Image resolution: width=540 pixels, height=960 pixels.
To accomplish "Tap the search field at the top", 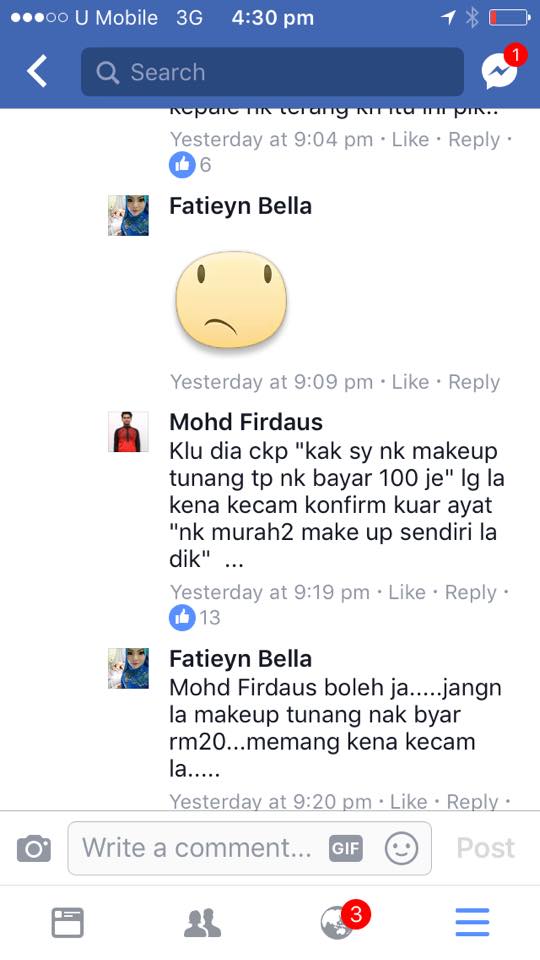I will point(272,72).
